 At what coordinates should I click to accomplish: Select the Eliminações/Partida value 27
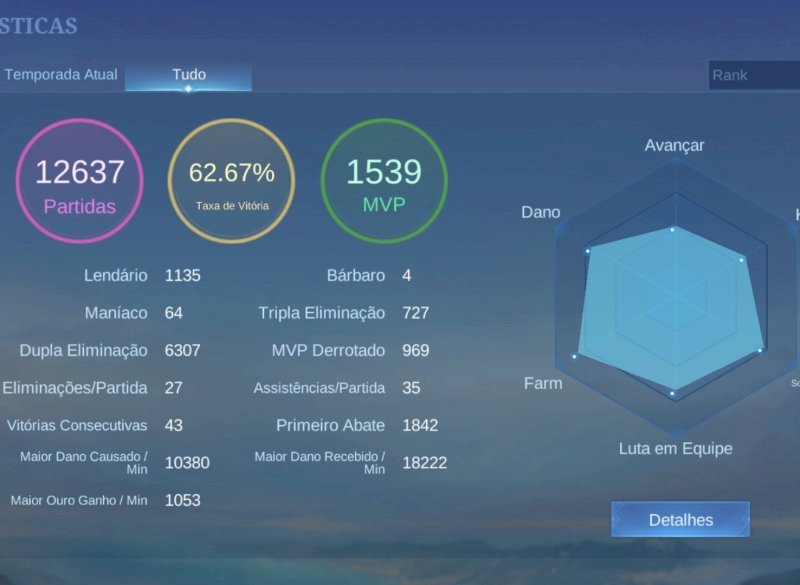point(173,388)
